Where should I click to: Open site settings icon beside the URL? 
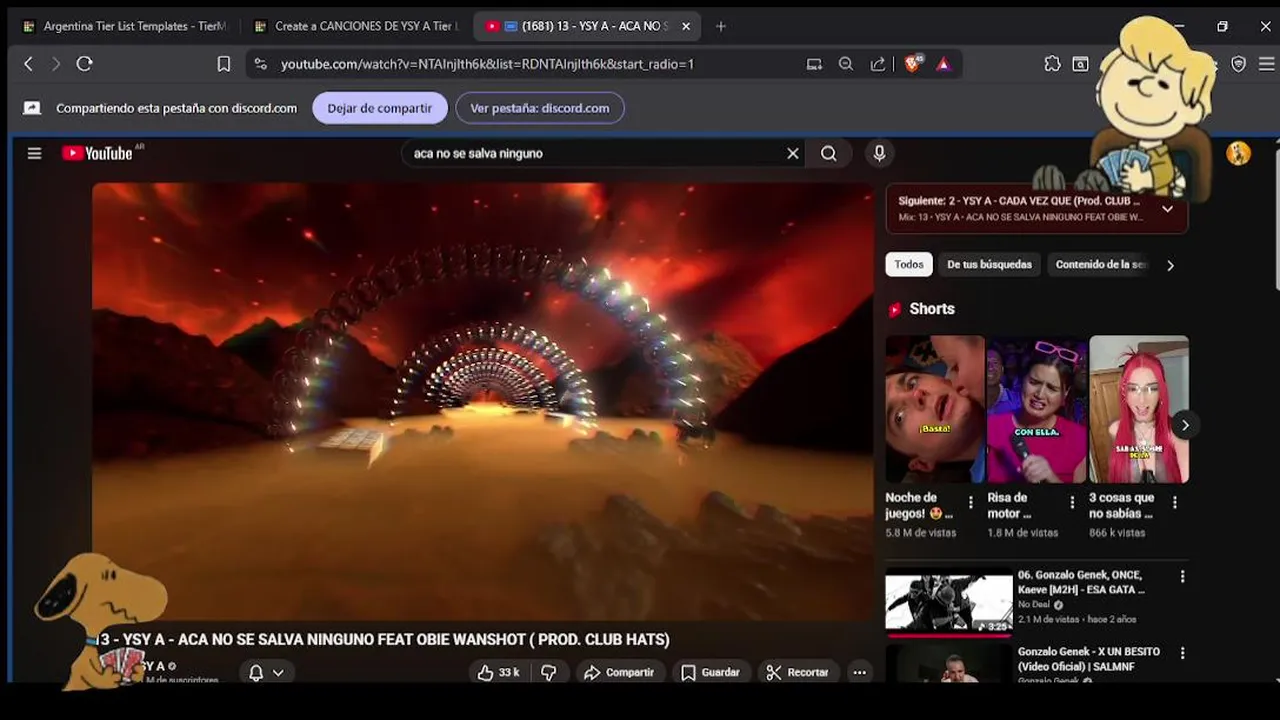260,64
